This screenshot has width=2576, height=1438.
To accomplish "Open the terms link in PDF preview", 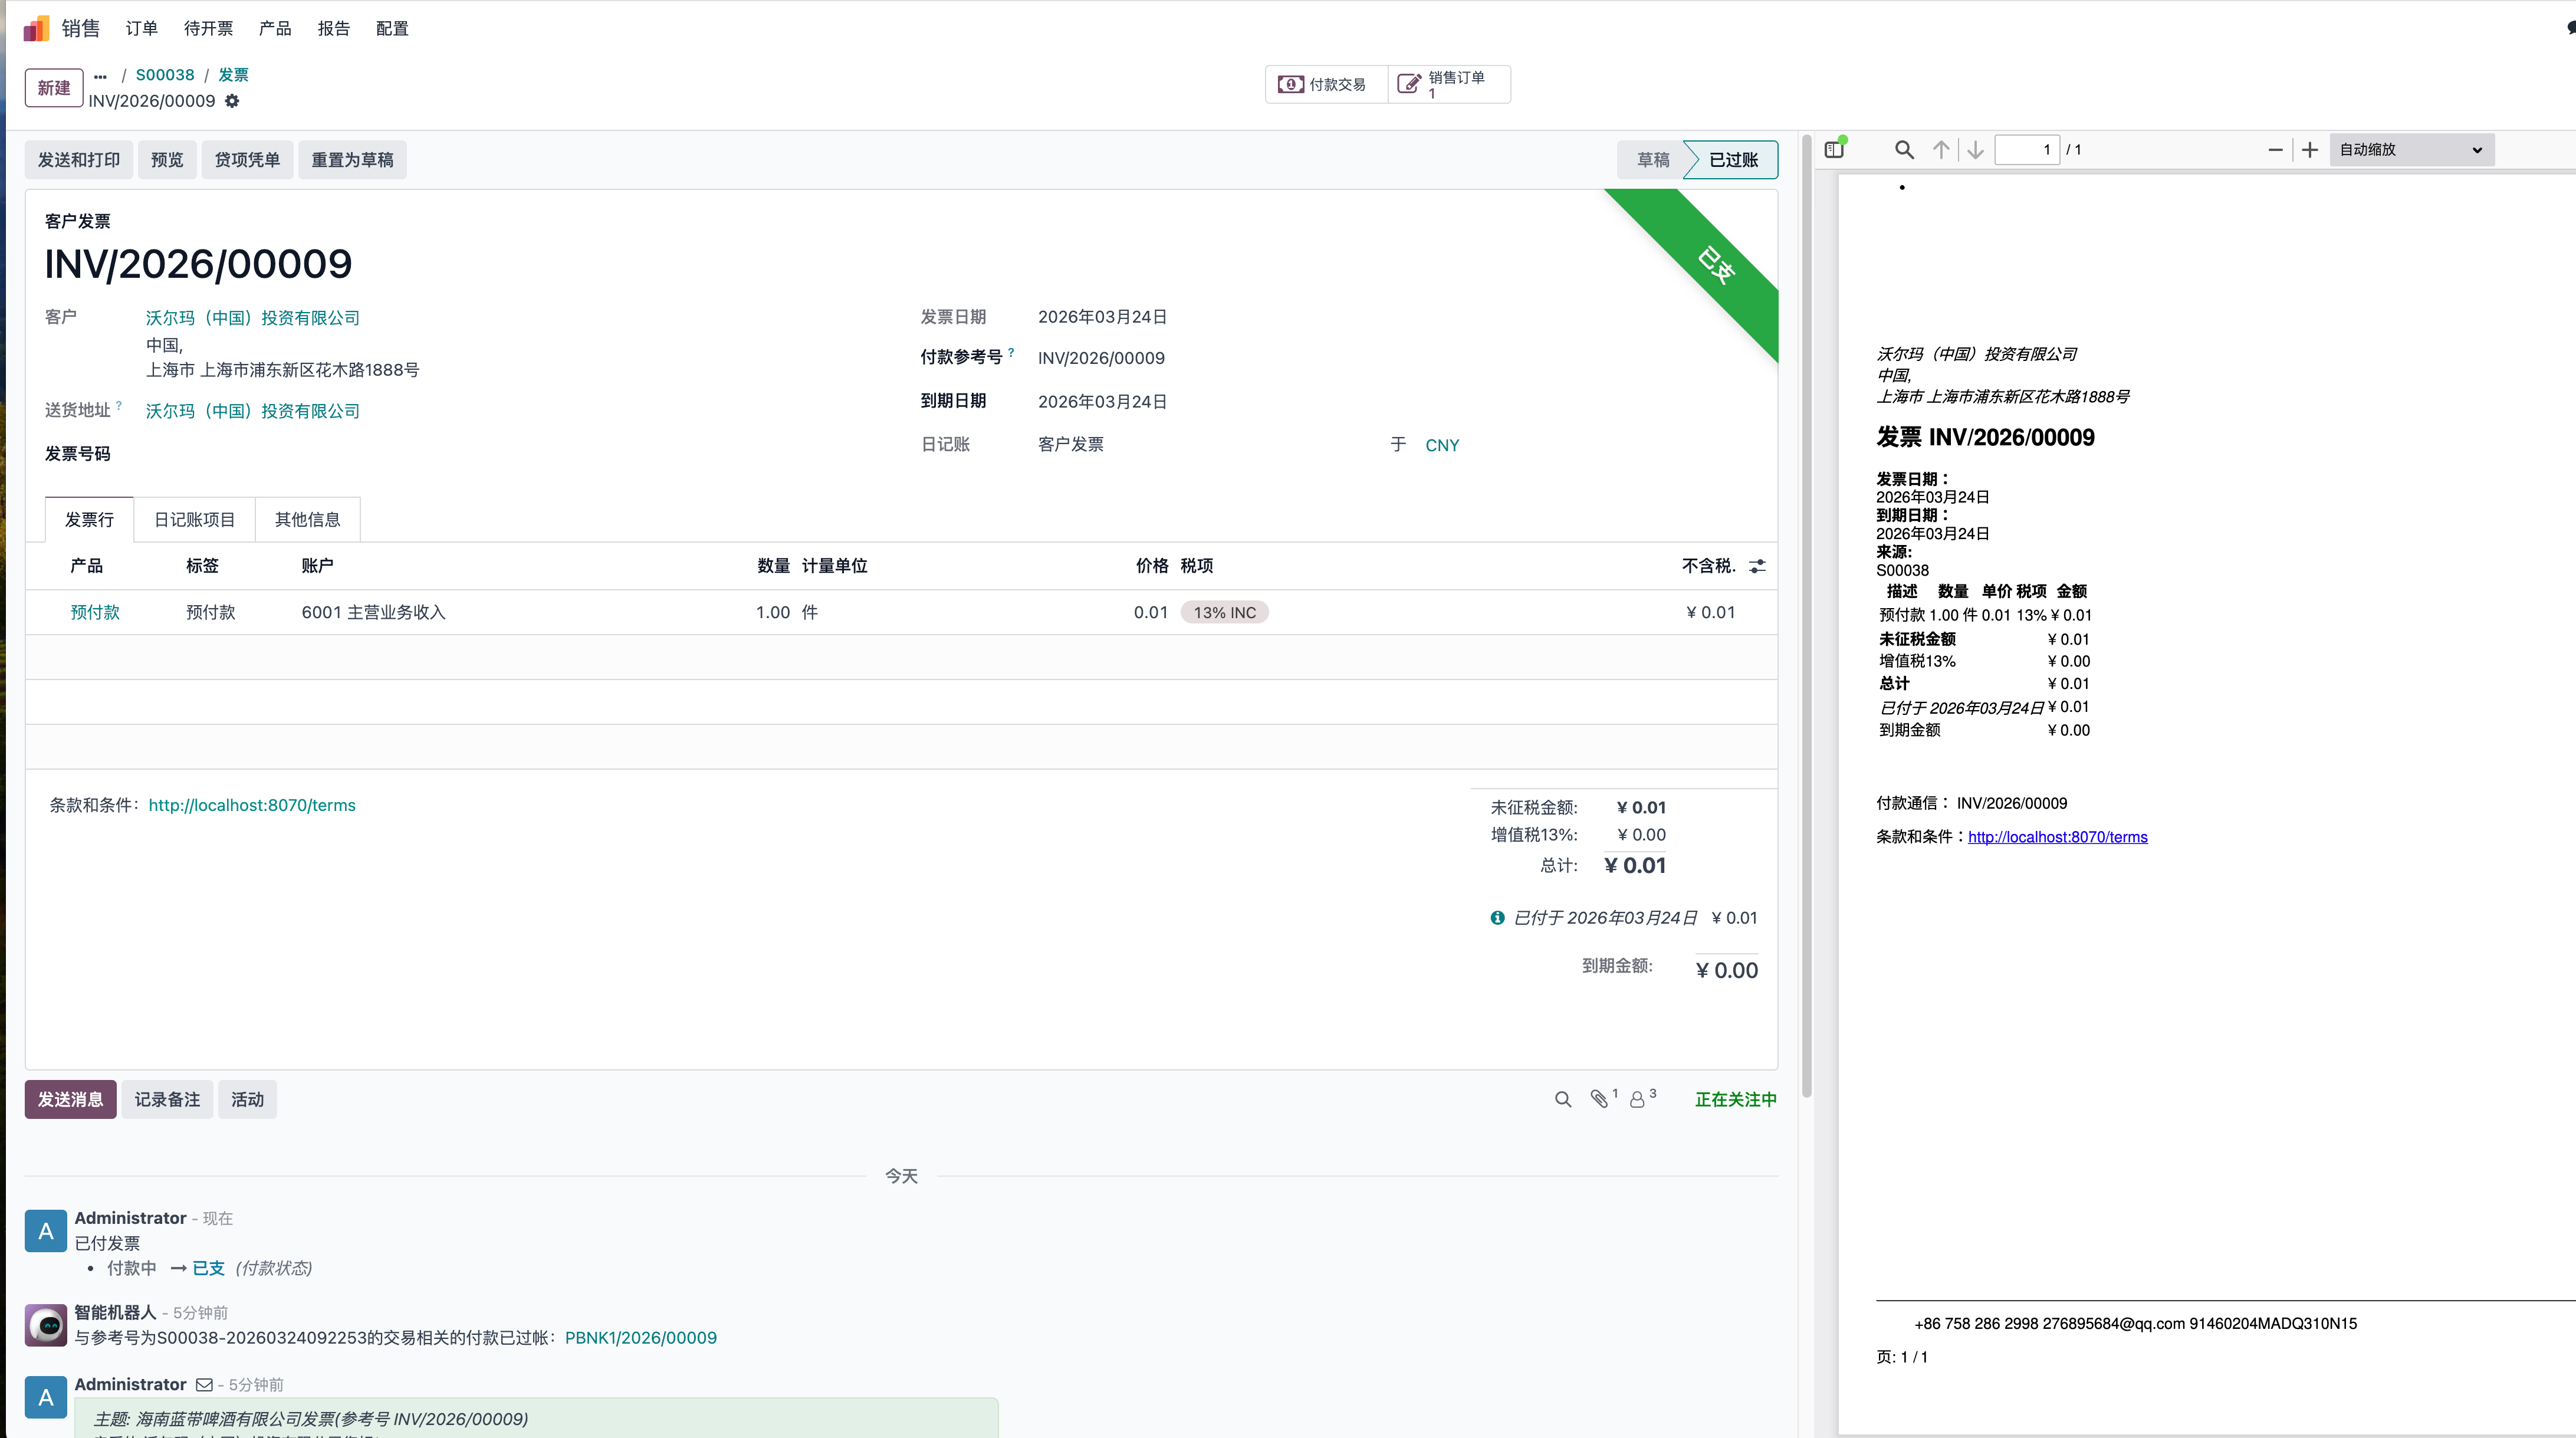I will (2057, 837).
